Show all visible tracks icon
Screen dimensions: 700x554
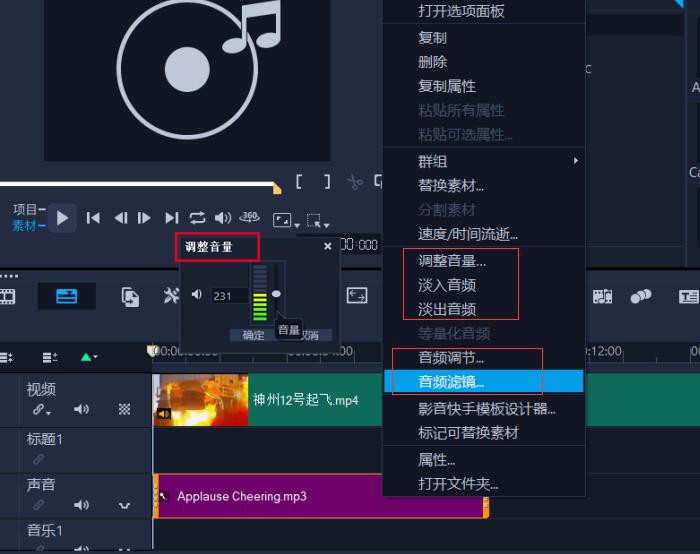[6, 358]
